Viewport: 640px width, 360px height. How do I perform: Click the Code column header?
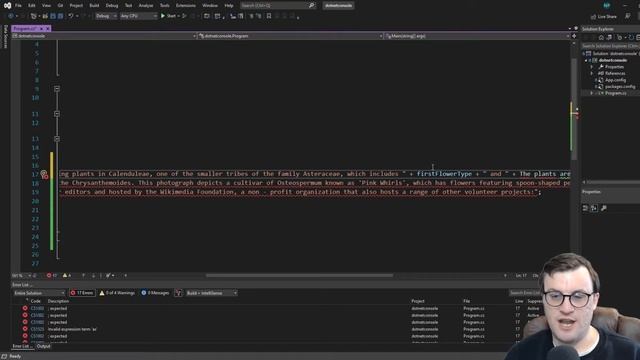pyautogui.click(x=36, y=301)
